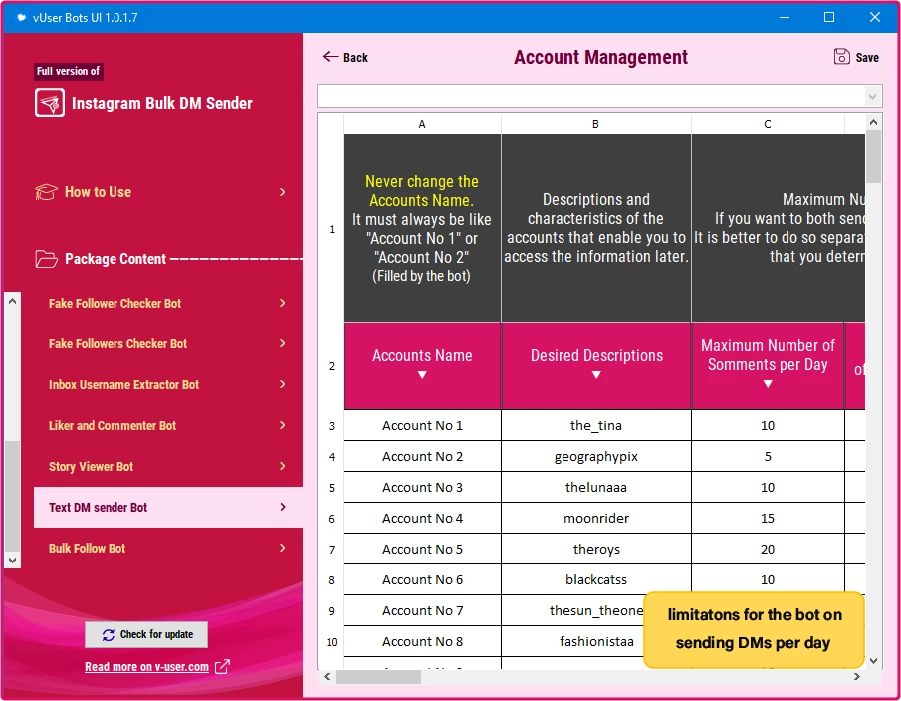Select the thelunaaa description cell

596,488
